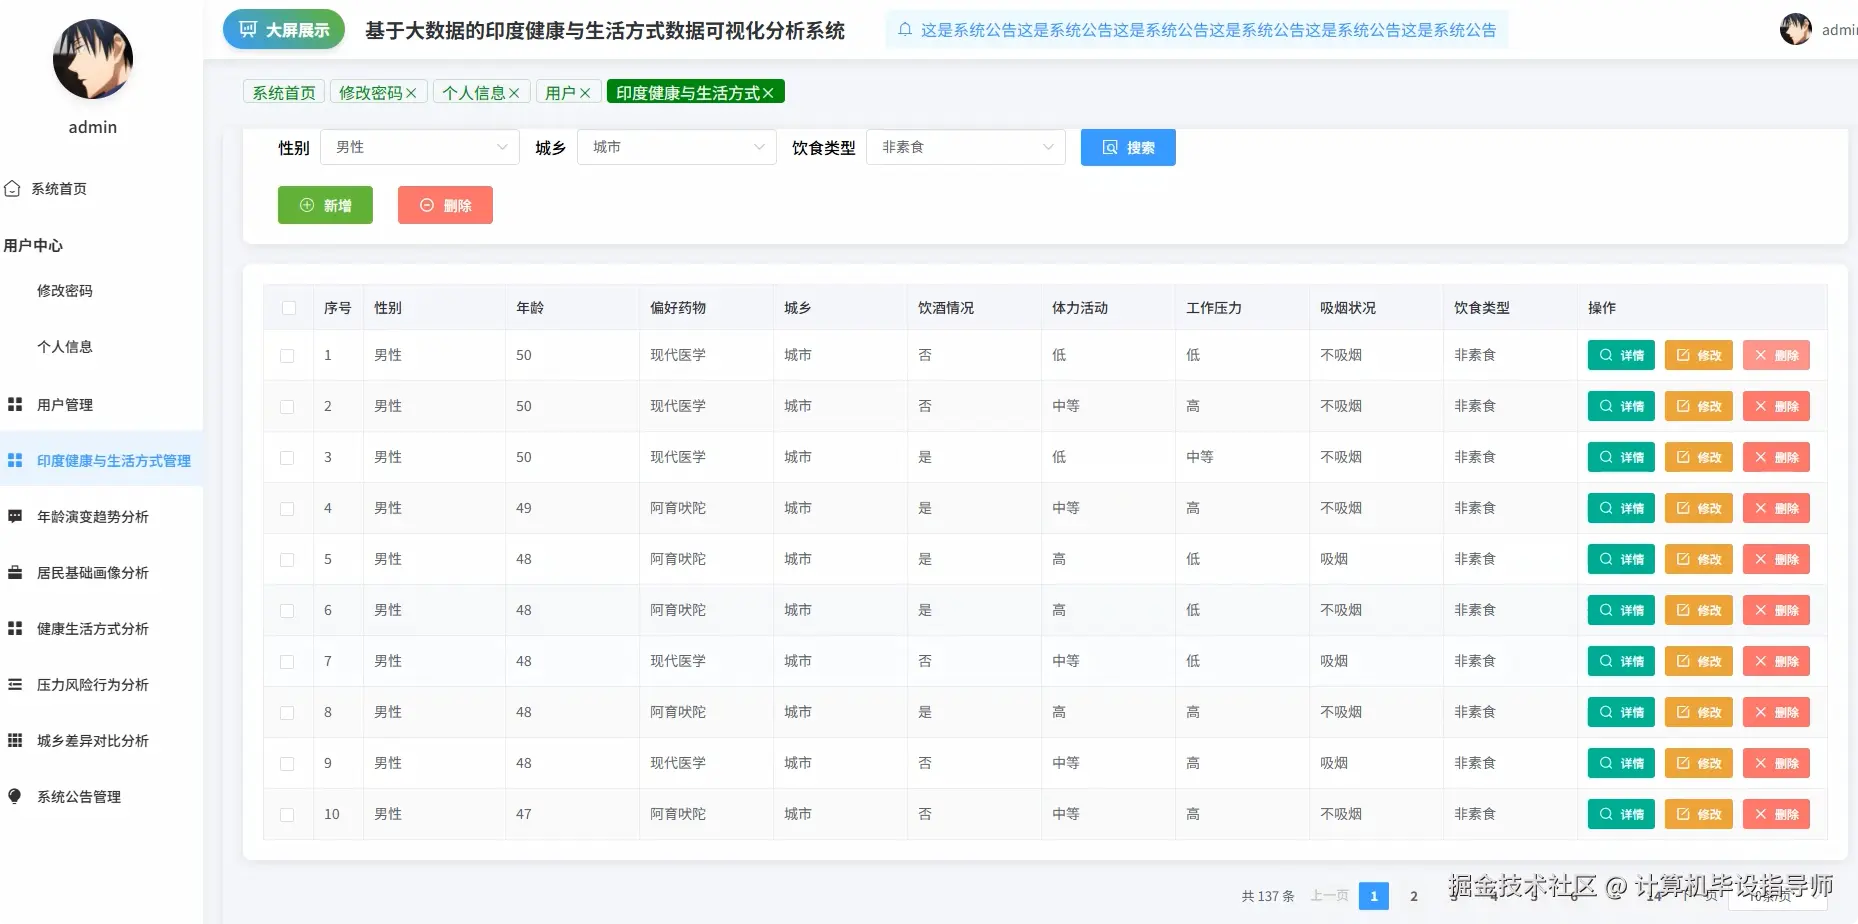Screen dimensions: 1858x924
Task: Click the 大屏展示 button
Action: [284, 30]
